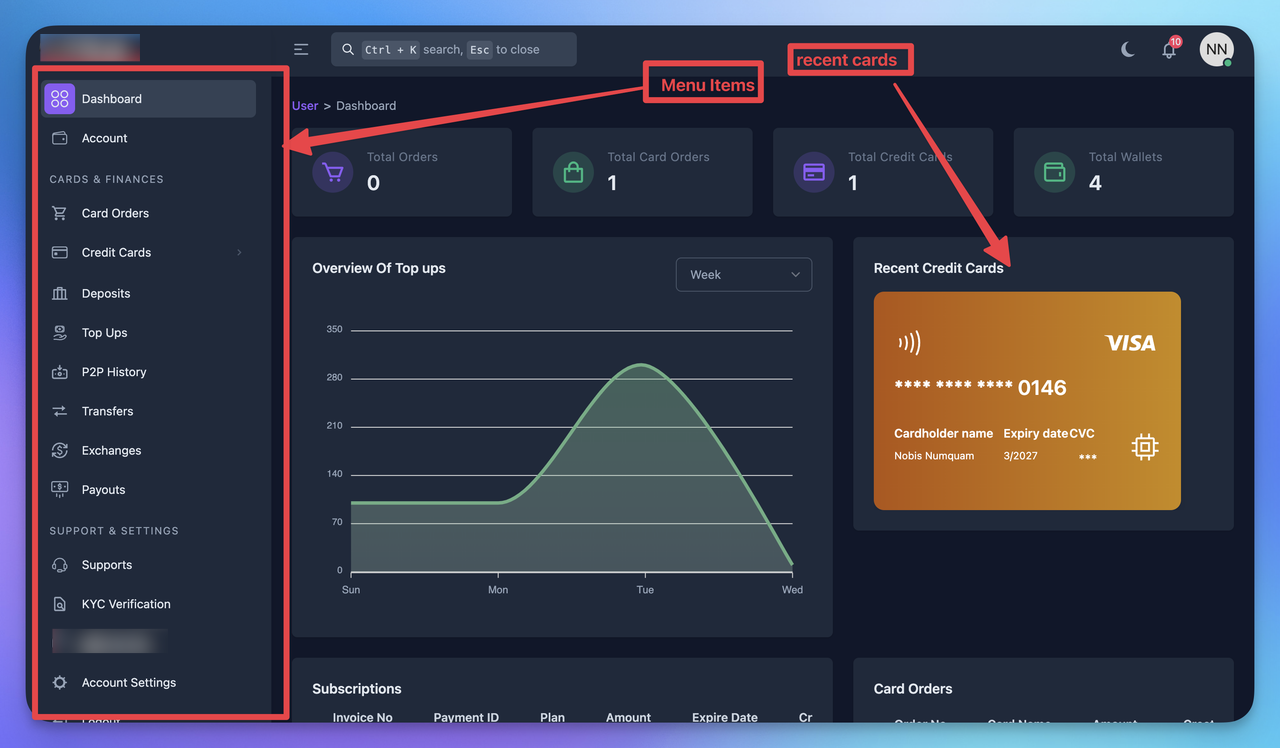Click the Total Card Orders bag icon
Image resolution: width=1280 pixels, height=748 pixels.
click(x=573, y=172)
